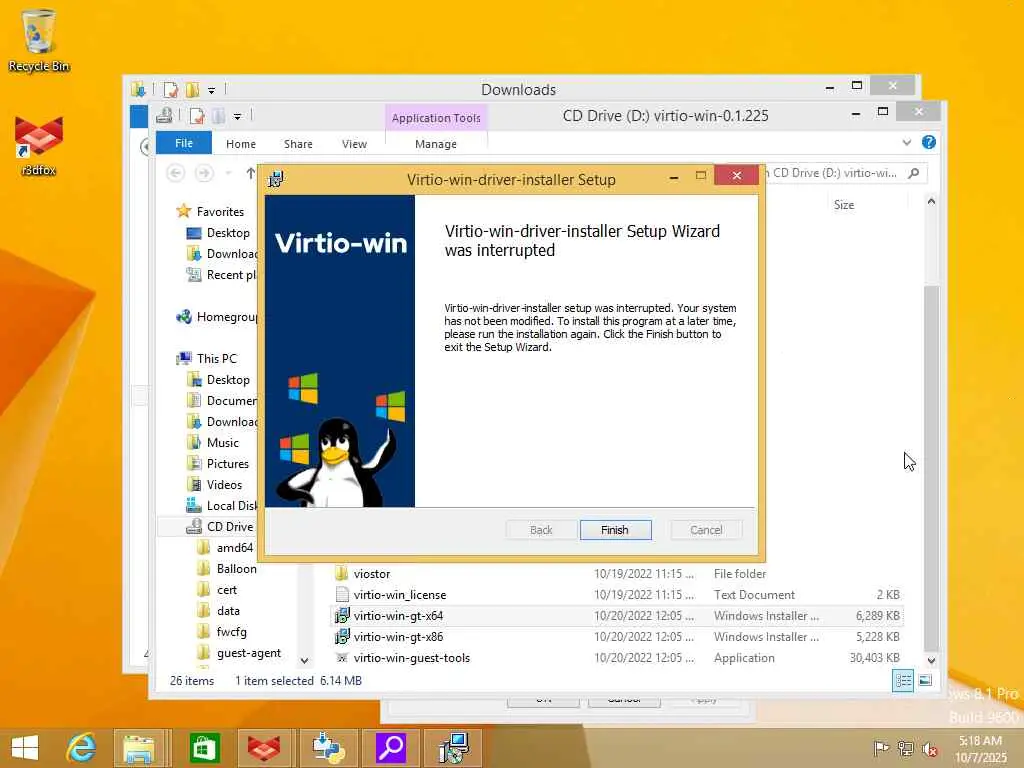
Task: Select virtio-win-gt-x64 installer icon
Action: click(342, 615)
